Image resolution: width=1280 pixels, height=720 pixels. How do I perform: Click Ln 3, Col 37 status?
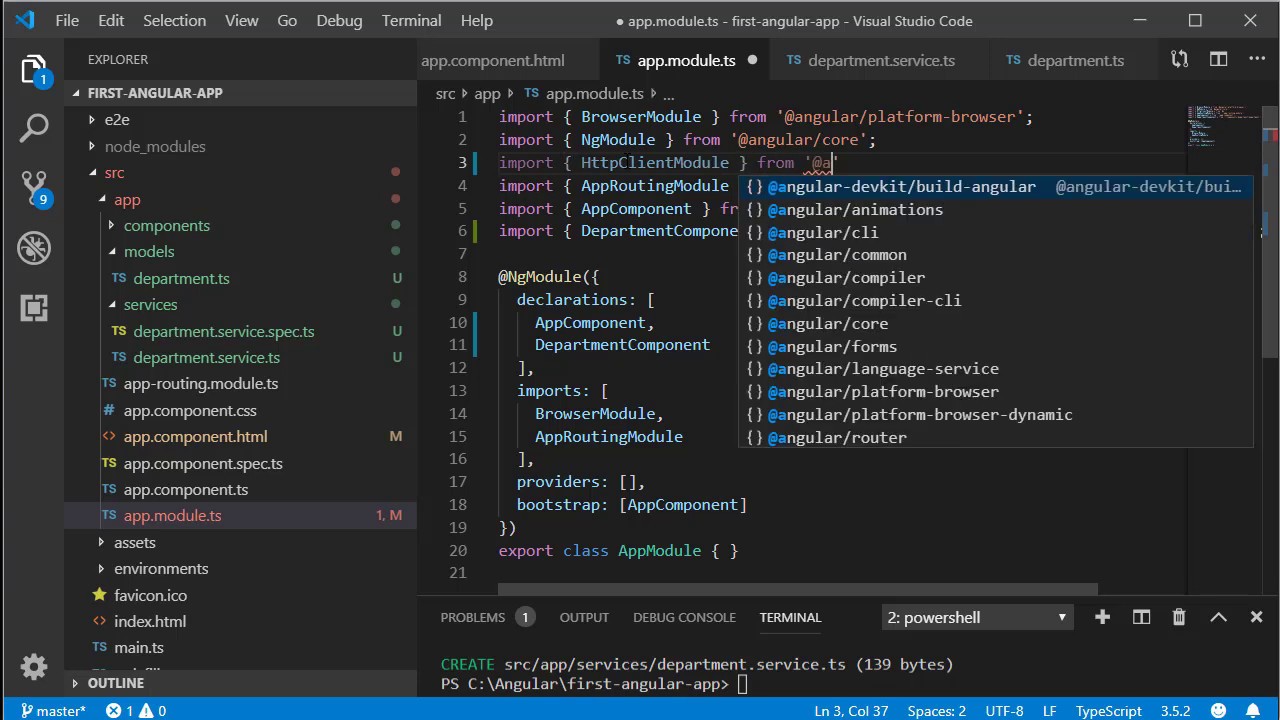851,711
